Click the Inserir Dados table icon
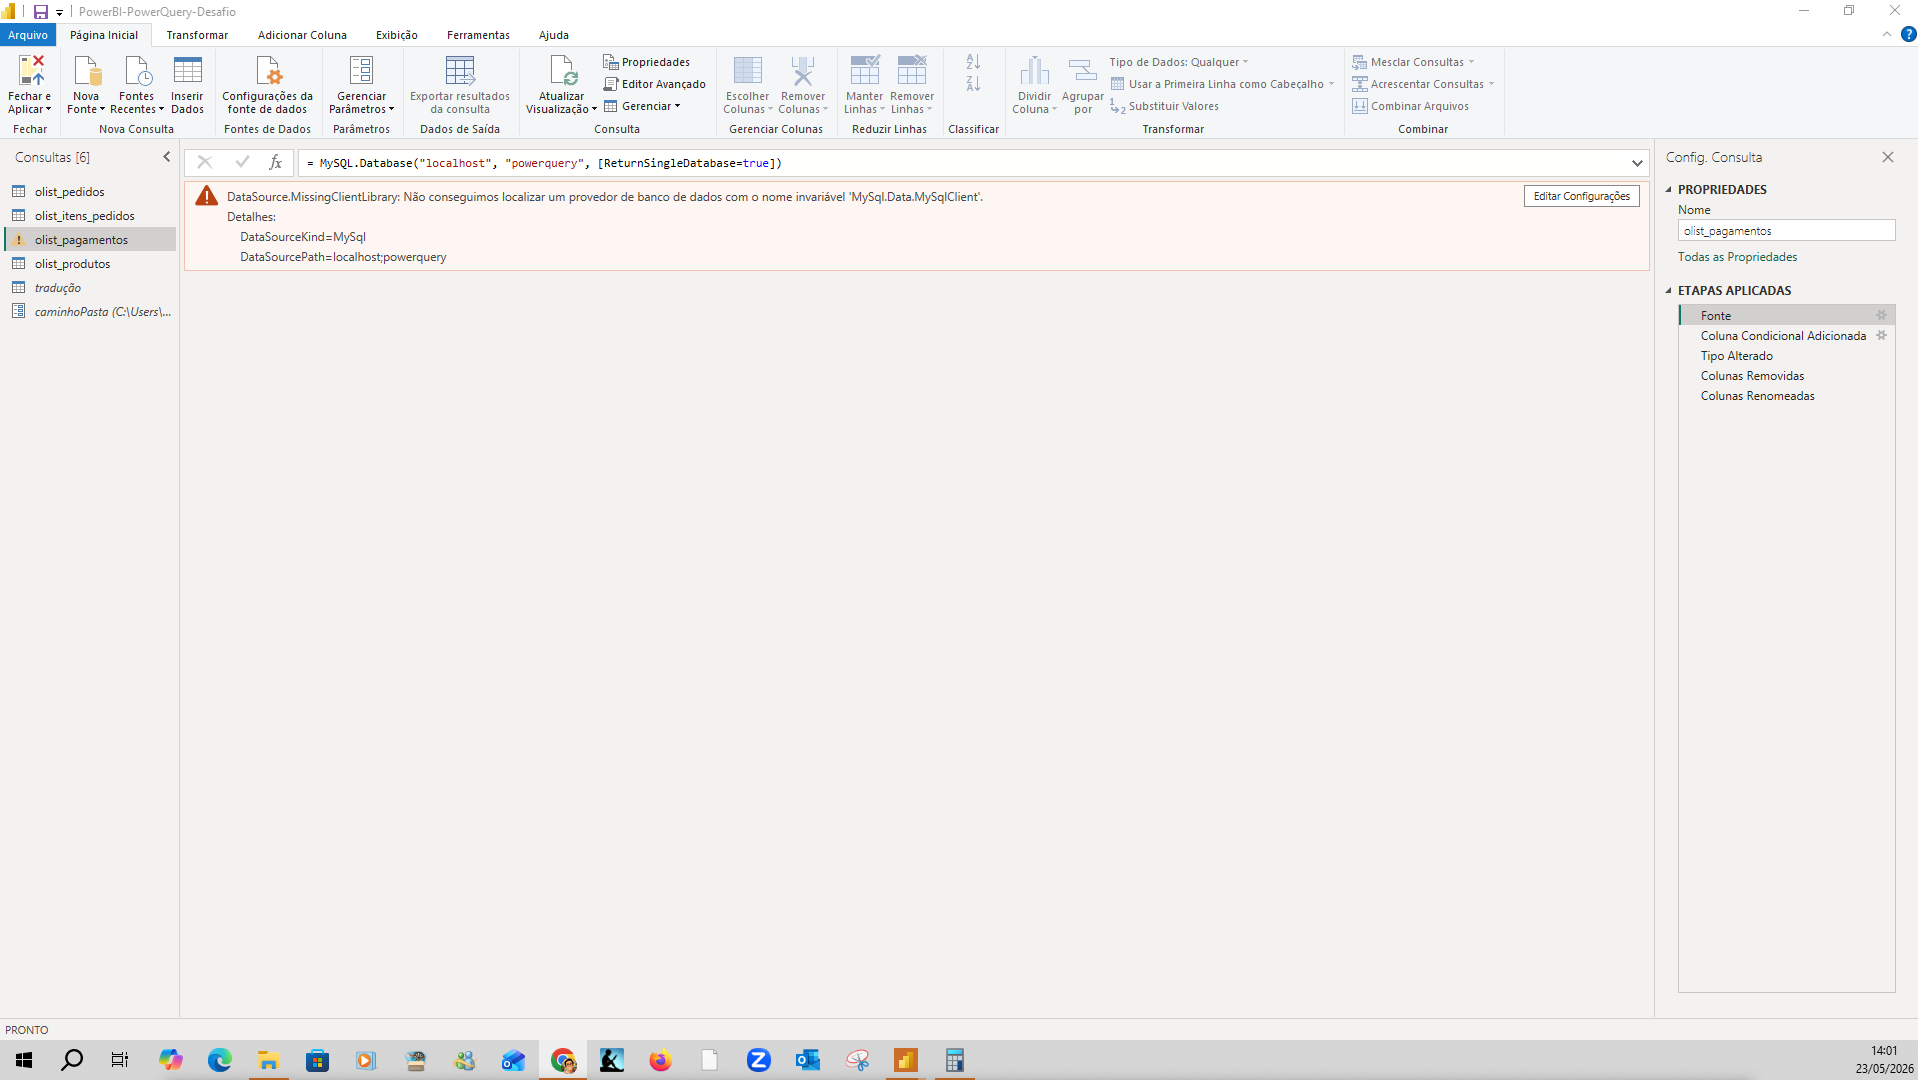Viewport: 1918px width, 1080px height. tap(187, 70)
